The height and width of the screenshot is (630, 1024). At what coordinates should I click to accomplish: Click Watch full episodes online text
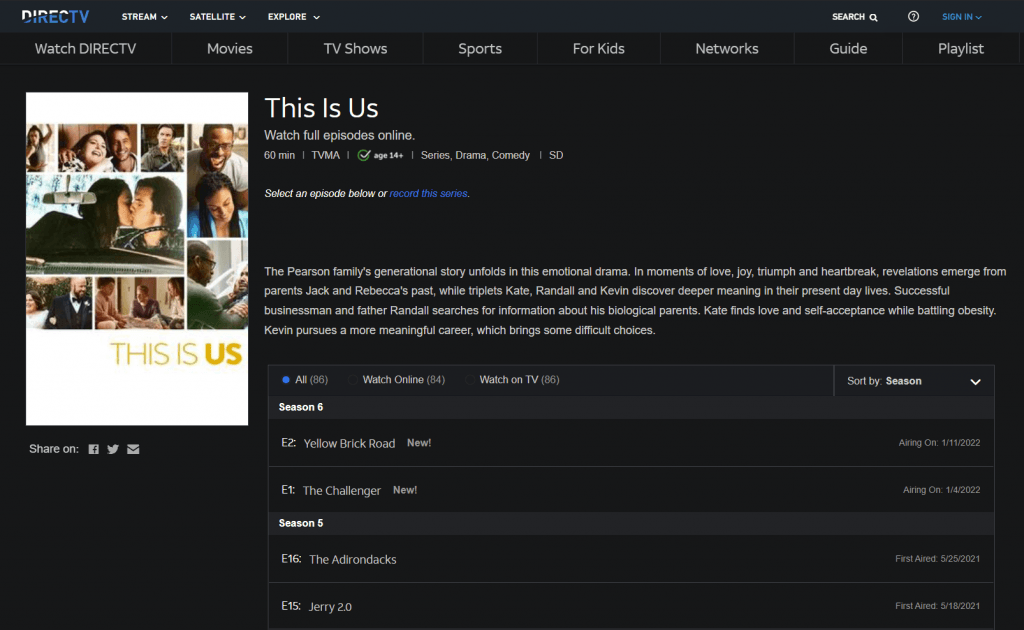point(340,135)
